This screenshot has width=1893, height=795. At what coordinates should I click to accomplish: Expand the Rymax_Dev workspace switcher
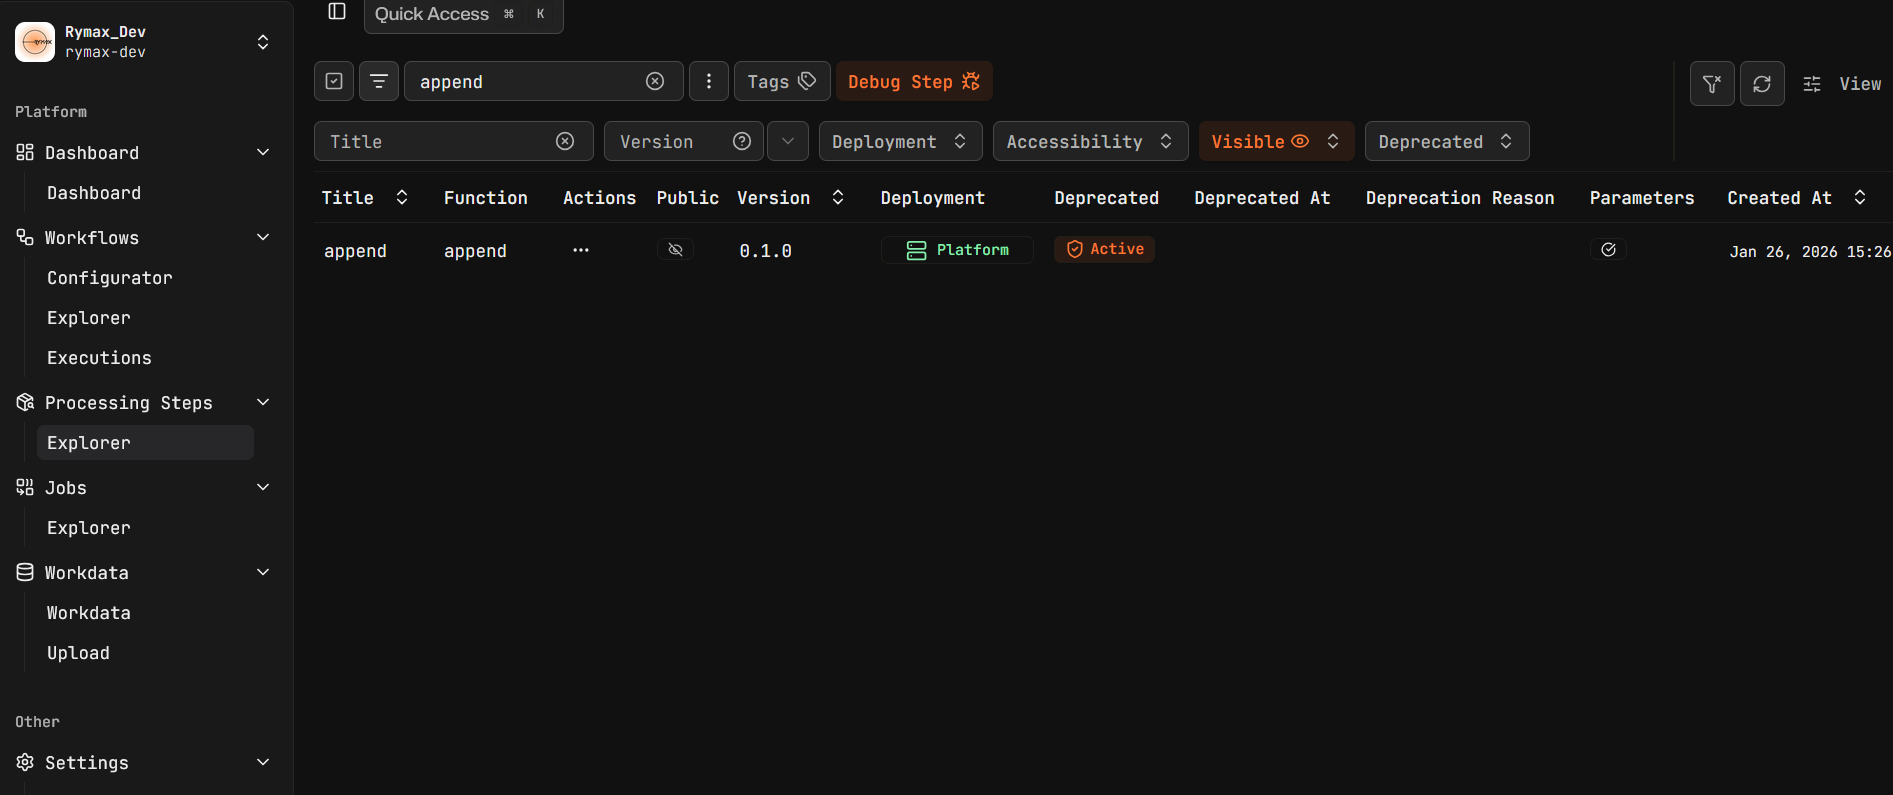click(263, 42)
